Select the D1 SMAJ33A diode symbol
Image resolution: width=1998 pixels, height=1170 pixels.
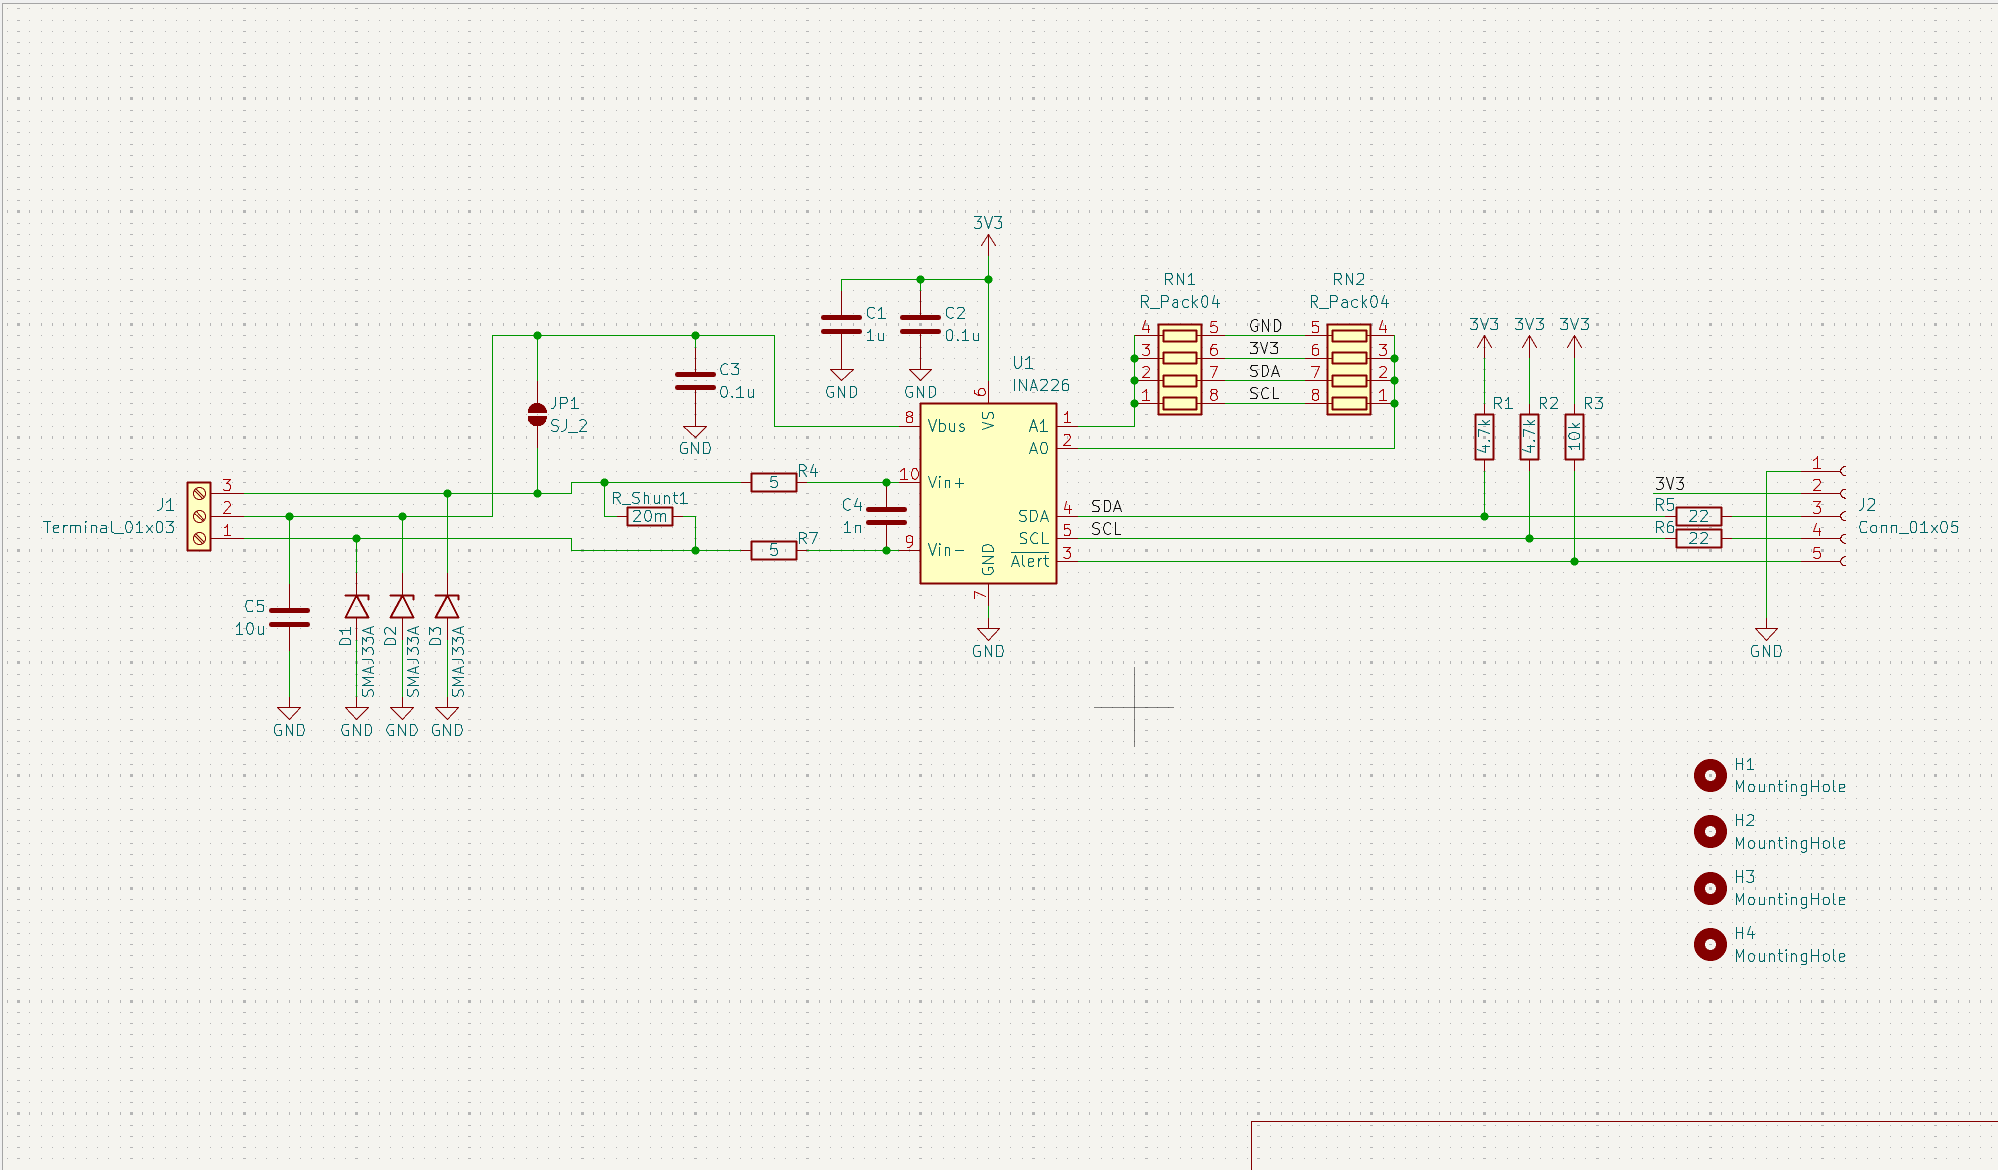(356, 607)
